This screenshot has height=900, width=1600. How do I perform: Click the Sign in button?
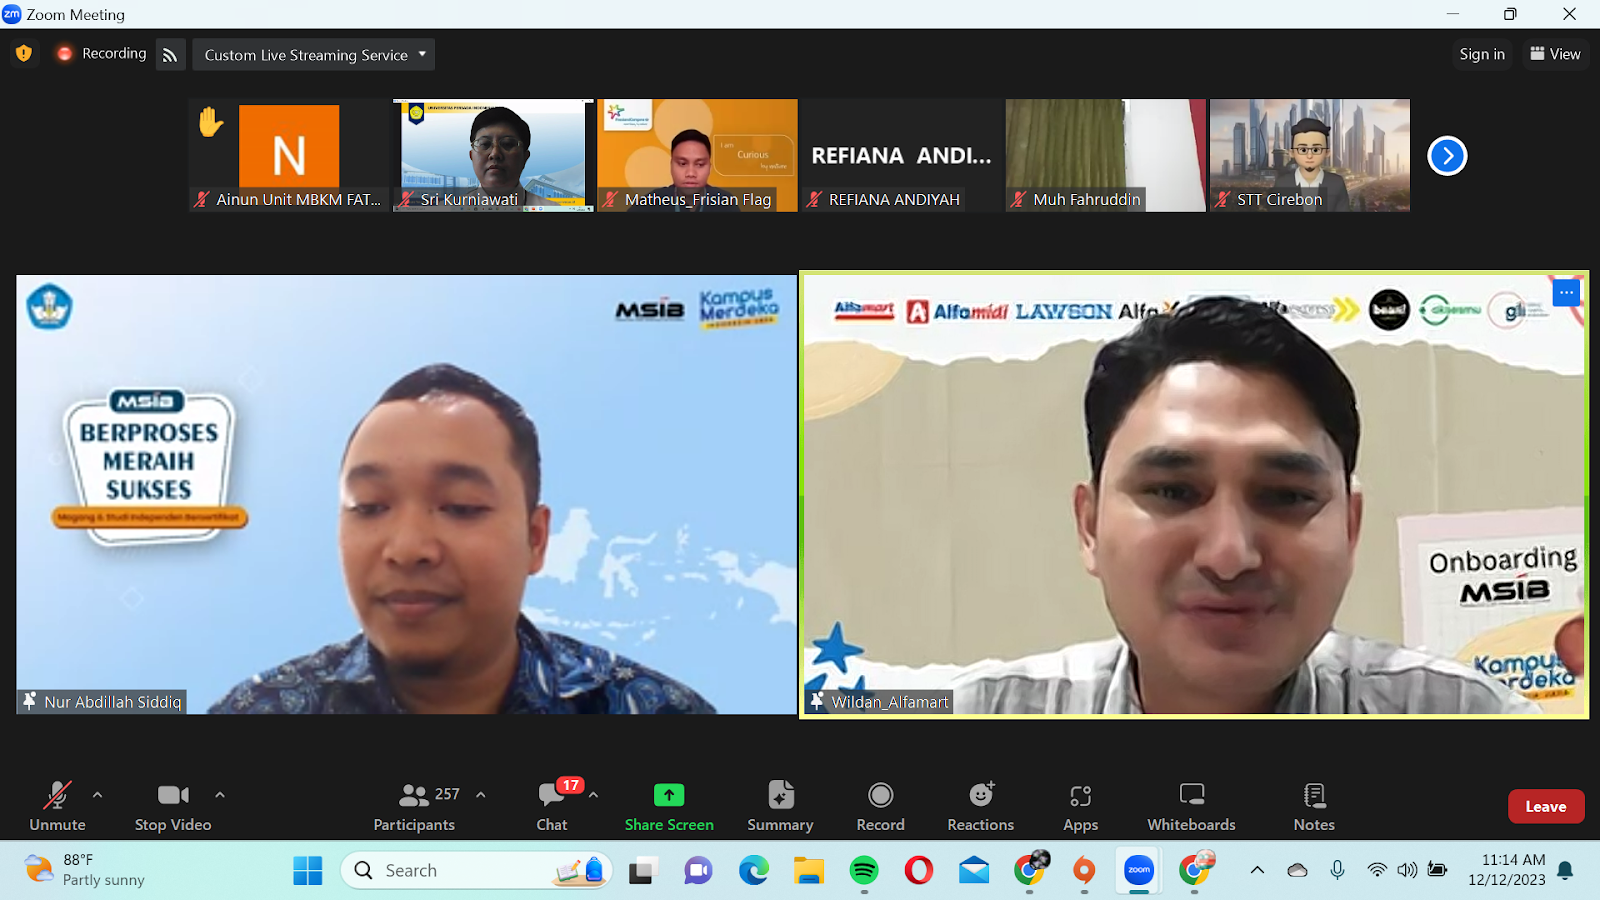1482,54
